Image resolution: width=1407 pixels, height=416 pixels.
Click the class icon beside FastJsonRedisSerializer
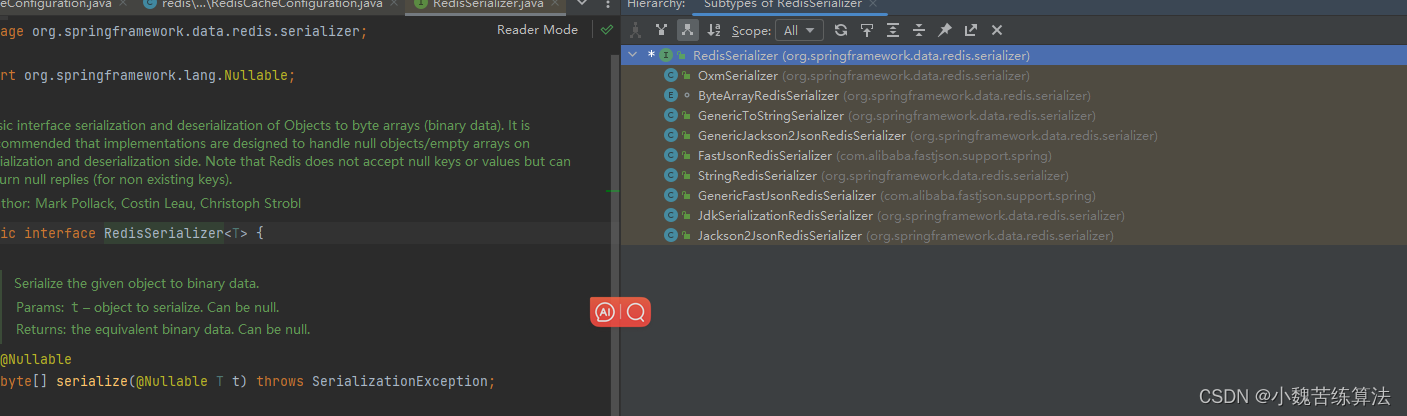[x=672, y=156]
